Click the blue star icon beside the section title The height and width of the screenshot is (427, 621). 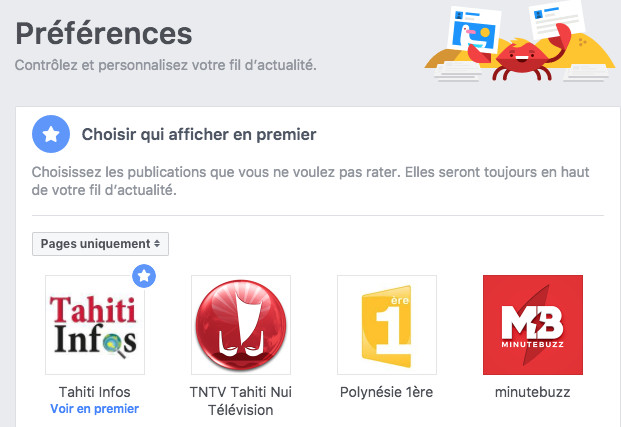point(50,133)
